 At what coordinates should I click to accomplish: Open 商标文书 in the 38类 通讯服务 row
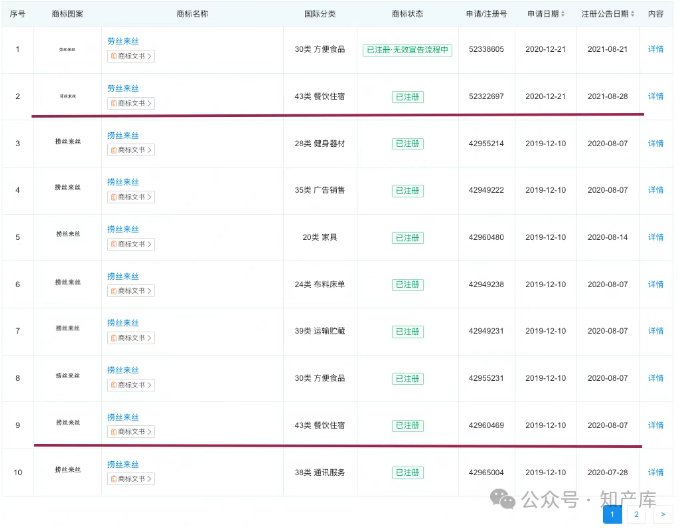131,478
